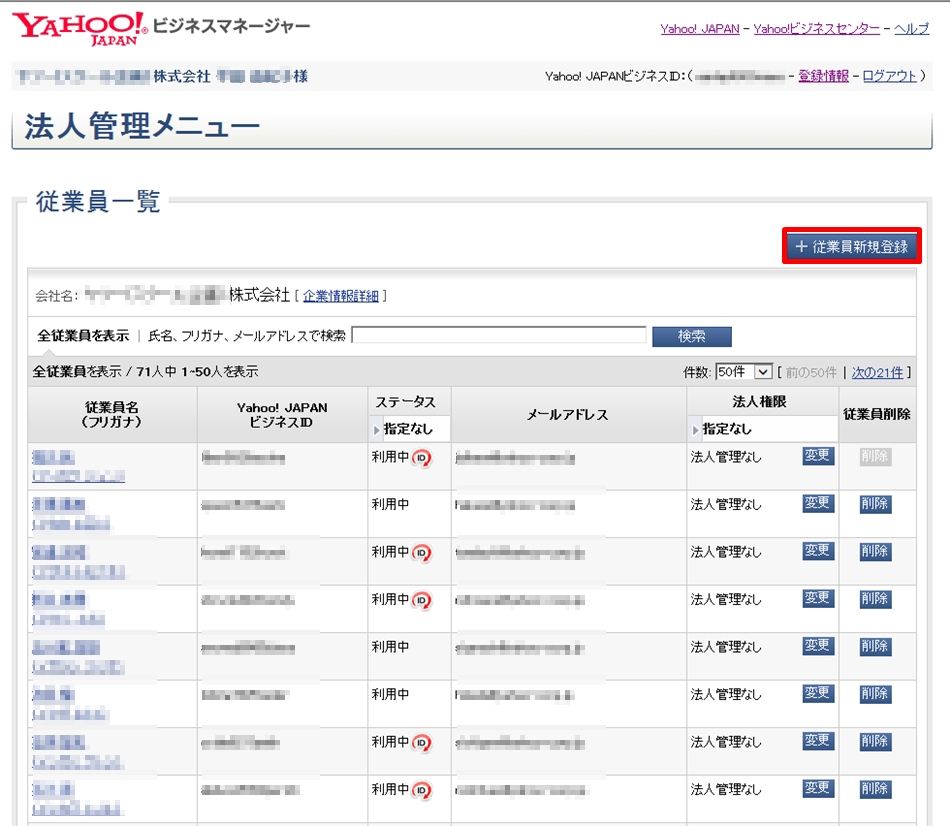The width and height of the screenshot is (950, 826).
Task: Click the employee search text field
Action: coord(498,336)
